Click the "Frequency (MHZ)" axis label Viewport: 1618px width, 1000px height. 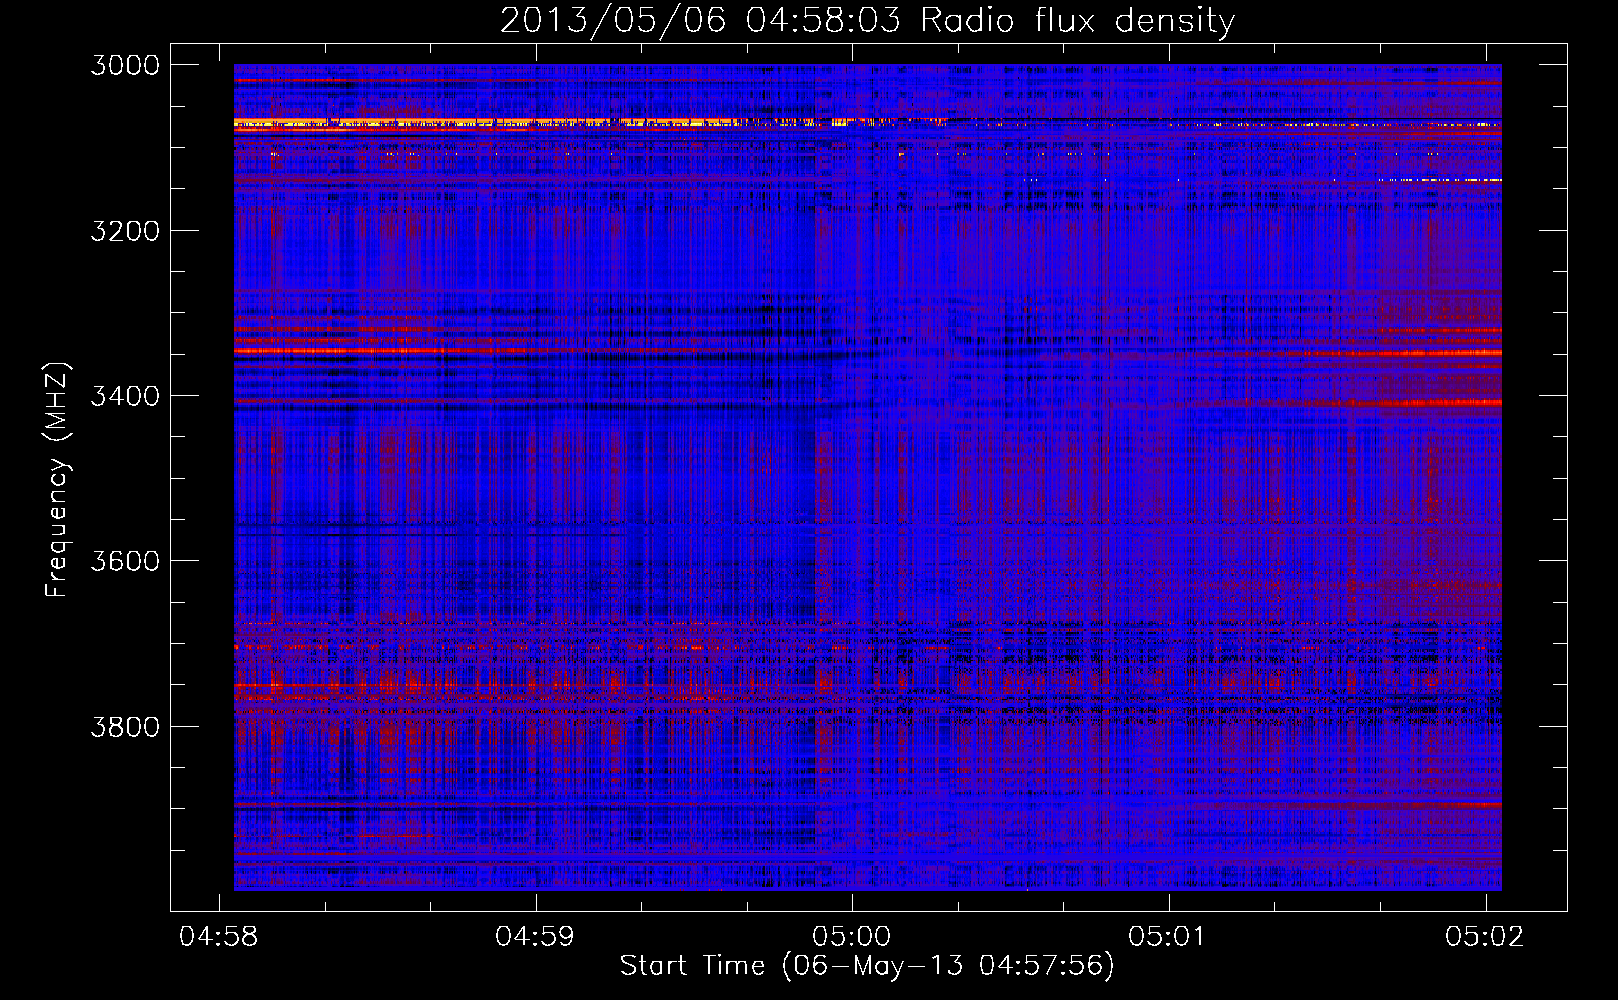pos(57,480)
